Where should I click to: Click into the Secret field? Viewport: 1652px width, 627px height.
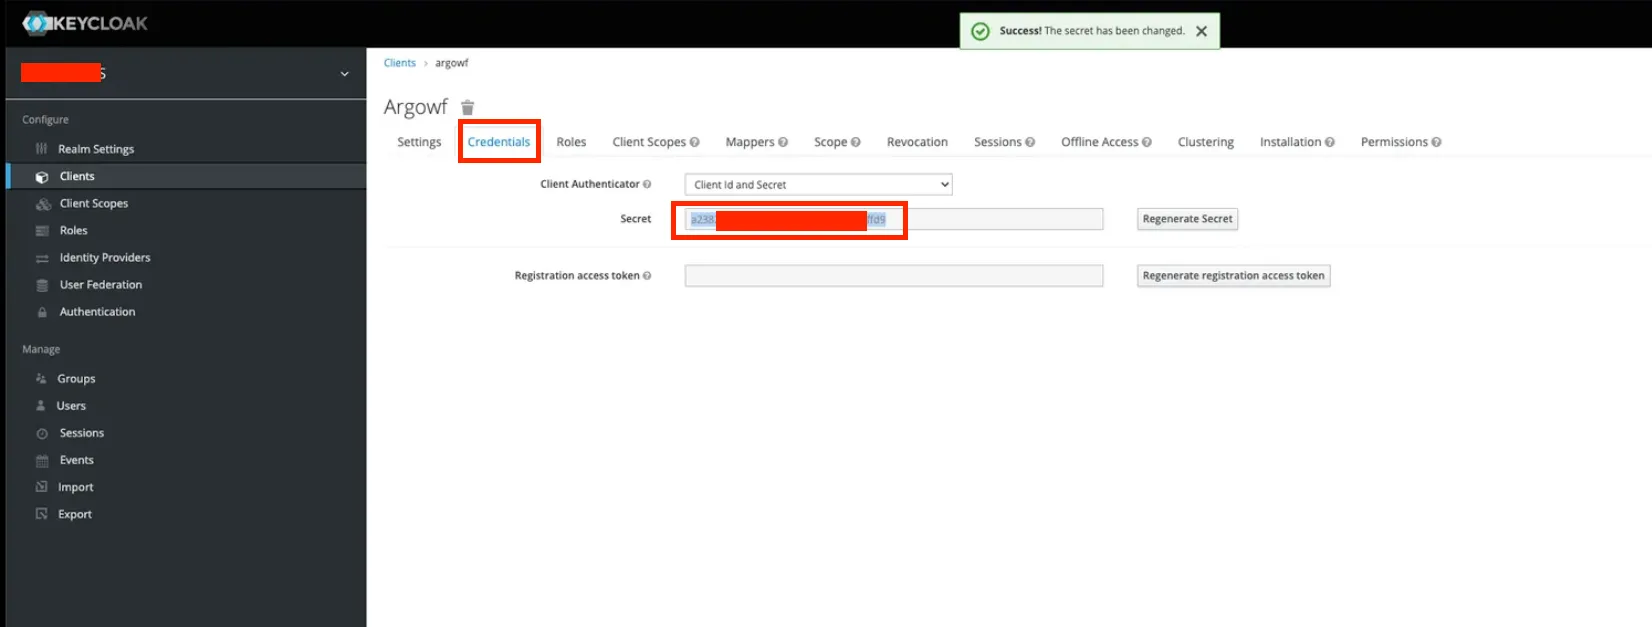[894, 219]
